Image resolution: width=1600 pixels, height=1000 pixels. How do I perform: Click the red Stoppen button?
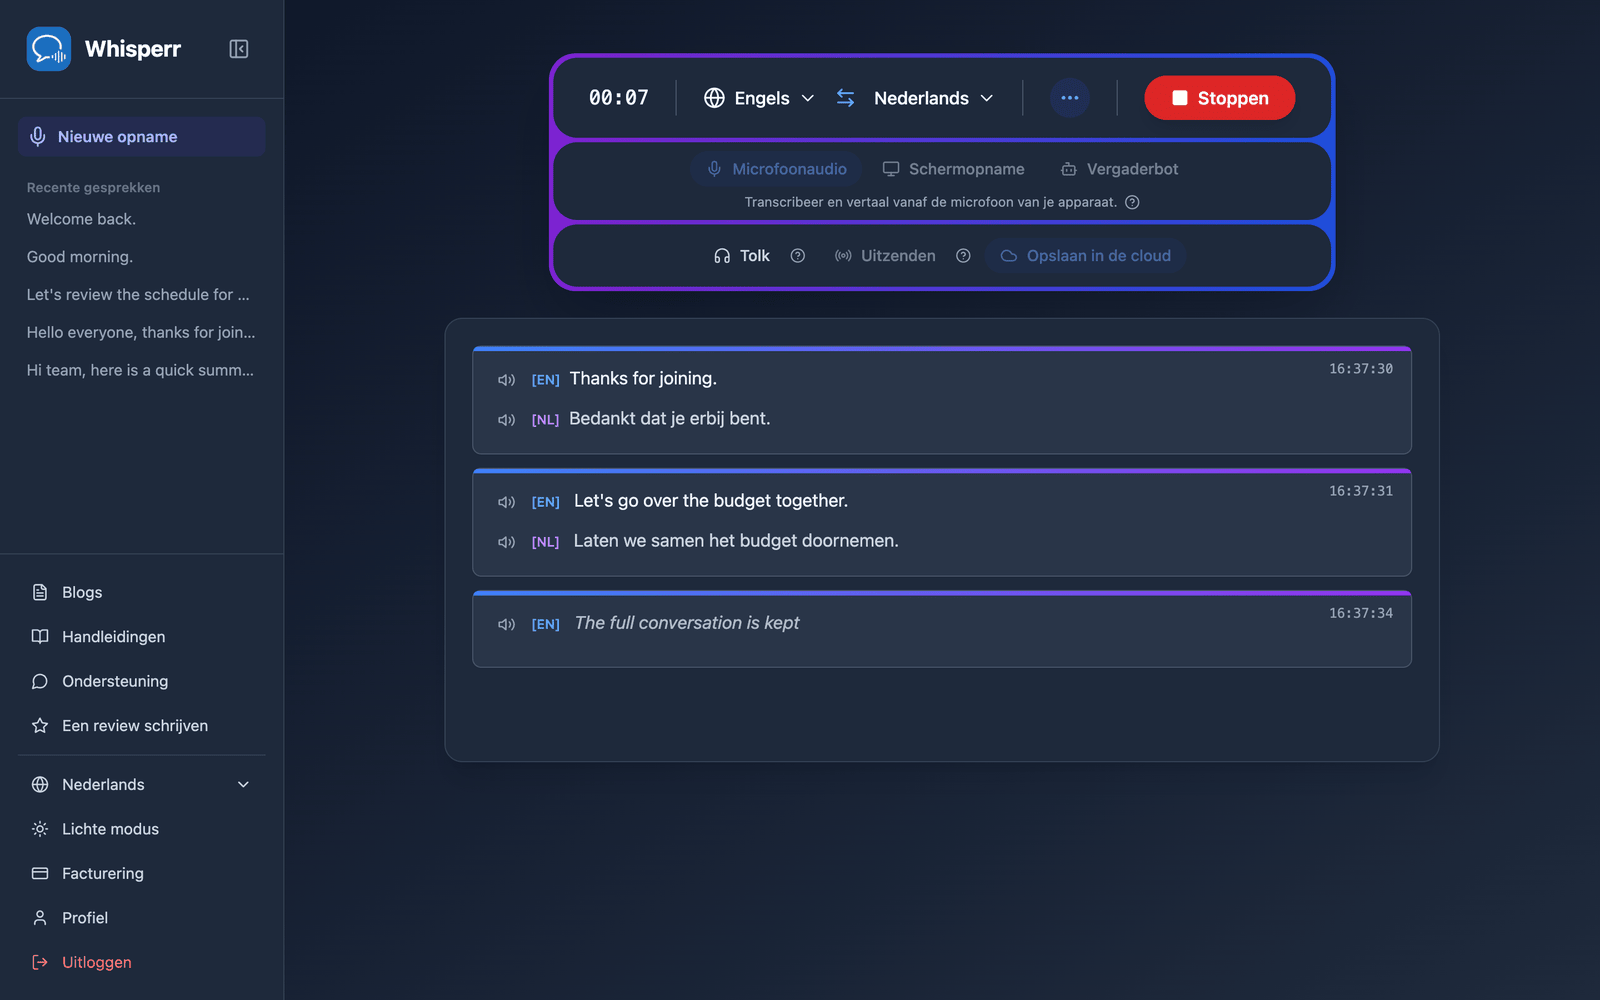[x=1219, y=98]
